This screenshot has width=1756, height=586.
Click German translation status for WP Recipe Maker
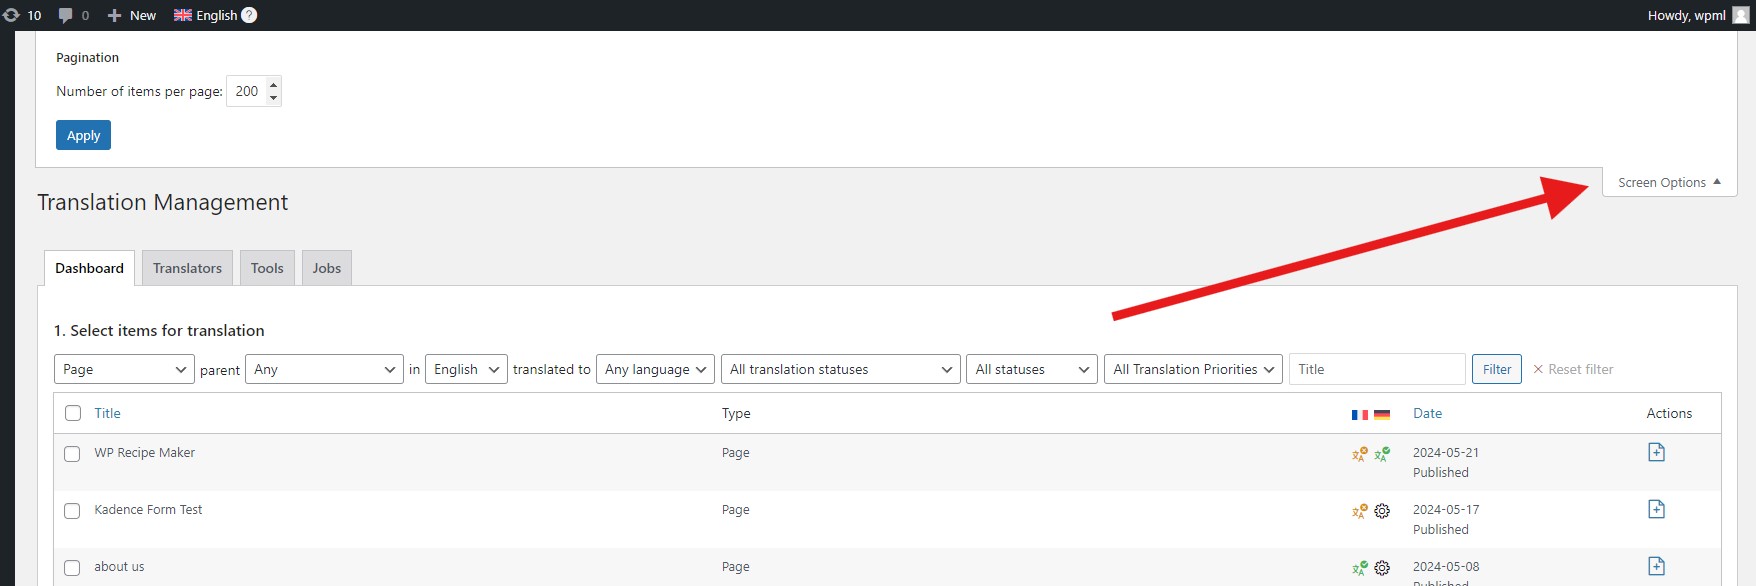point(1382,454)
